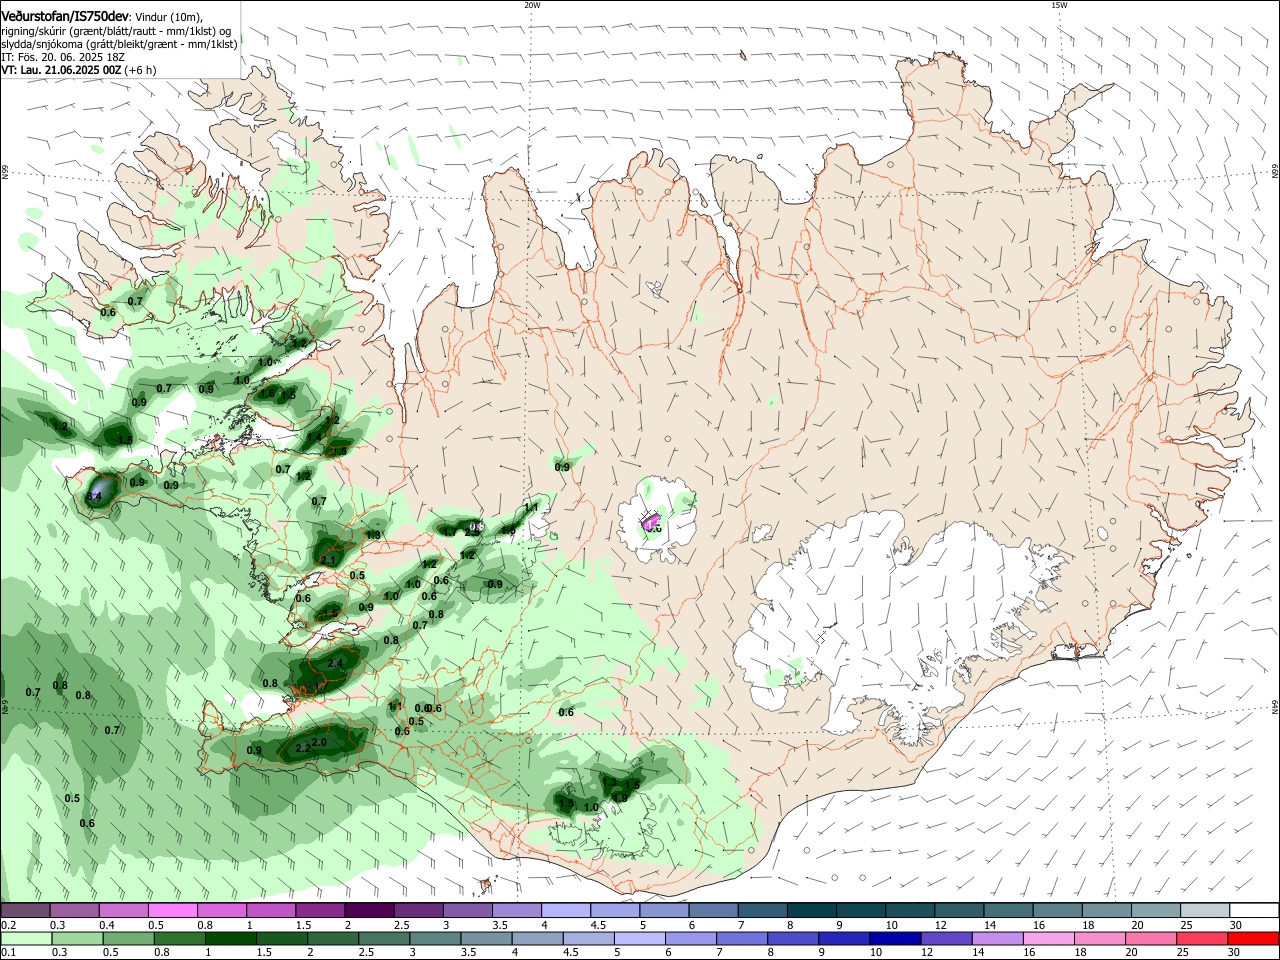The image size is (1280, 960).
Task: Click the pale green swatch between 0.1 and 0.3
Action: pos(26,939)
